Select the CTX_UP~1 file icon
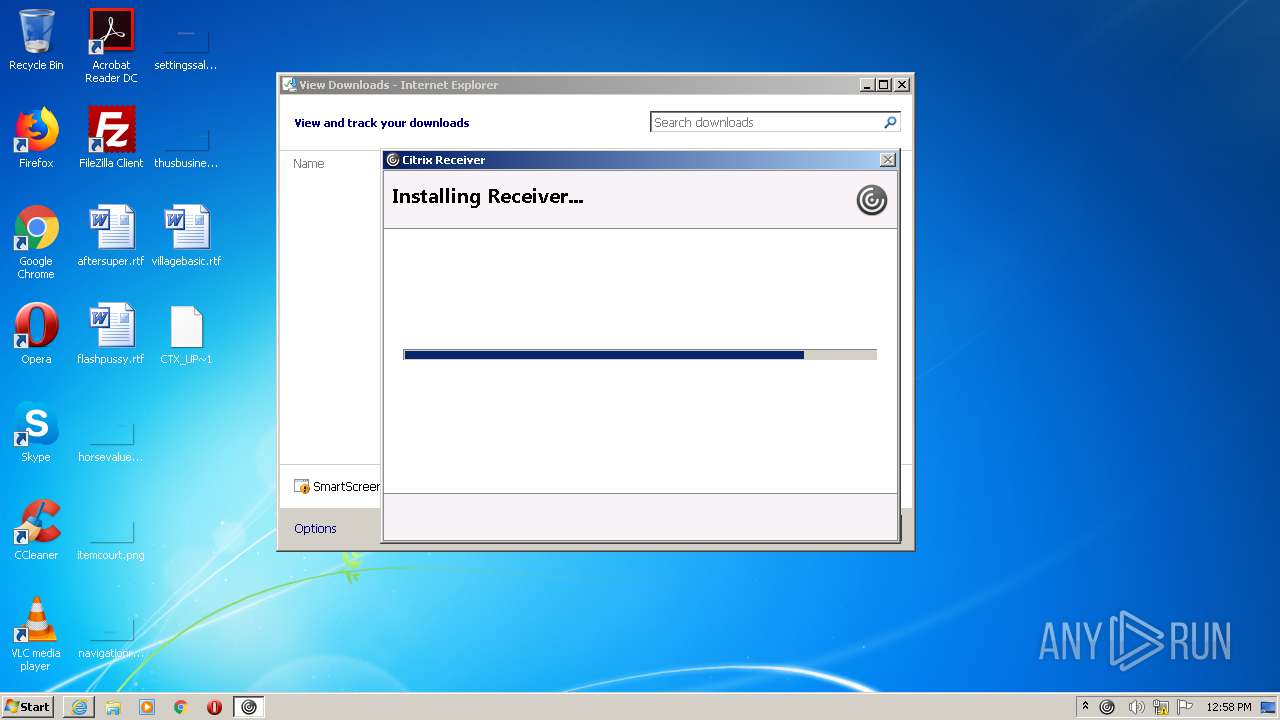Viewport: 1280px width, 720px height. (186, 334)
